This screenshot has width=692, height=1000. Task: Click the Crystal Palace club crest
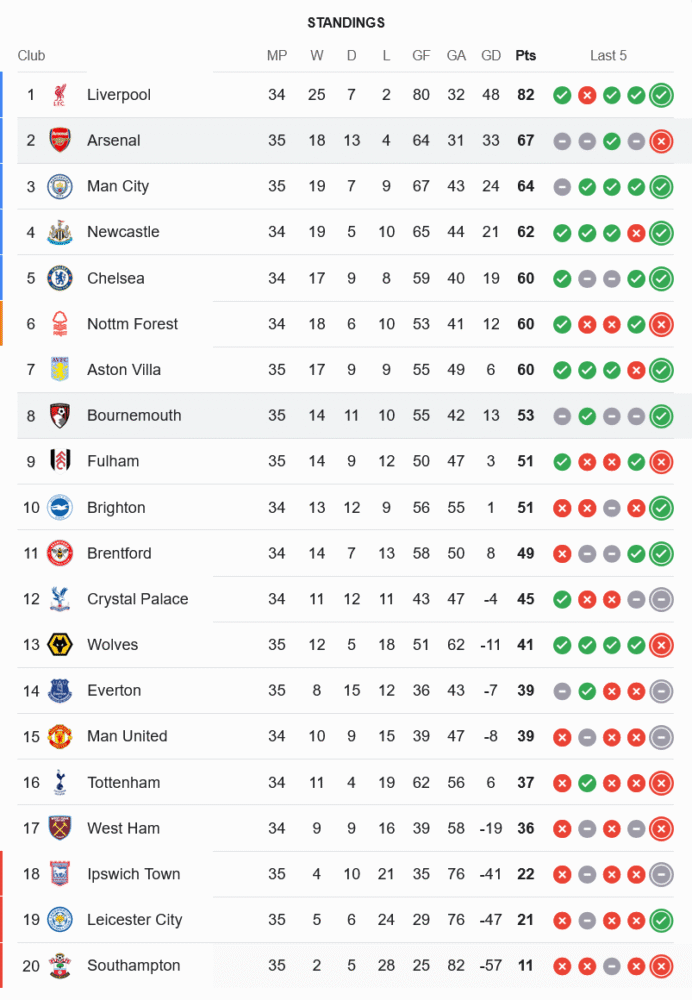pos(60,599)
